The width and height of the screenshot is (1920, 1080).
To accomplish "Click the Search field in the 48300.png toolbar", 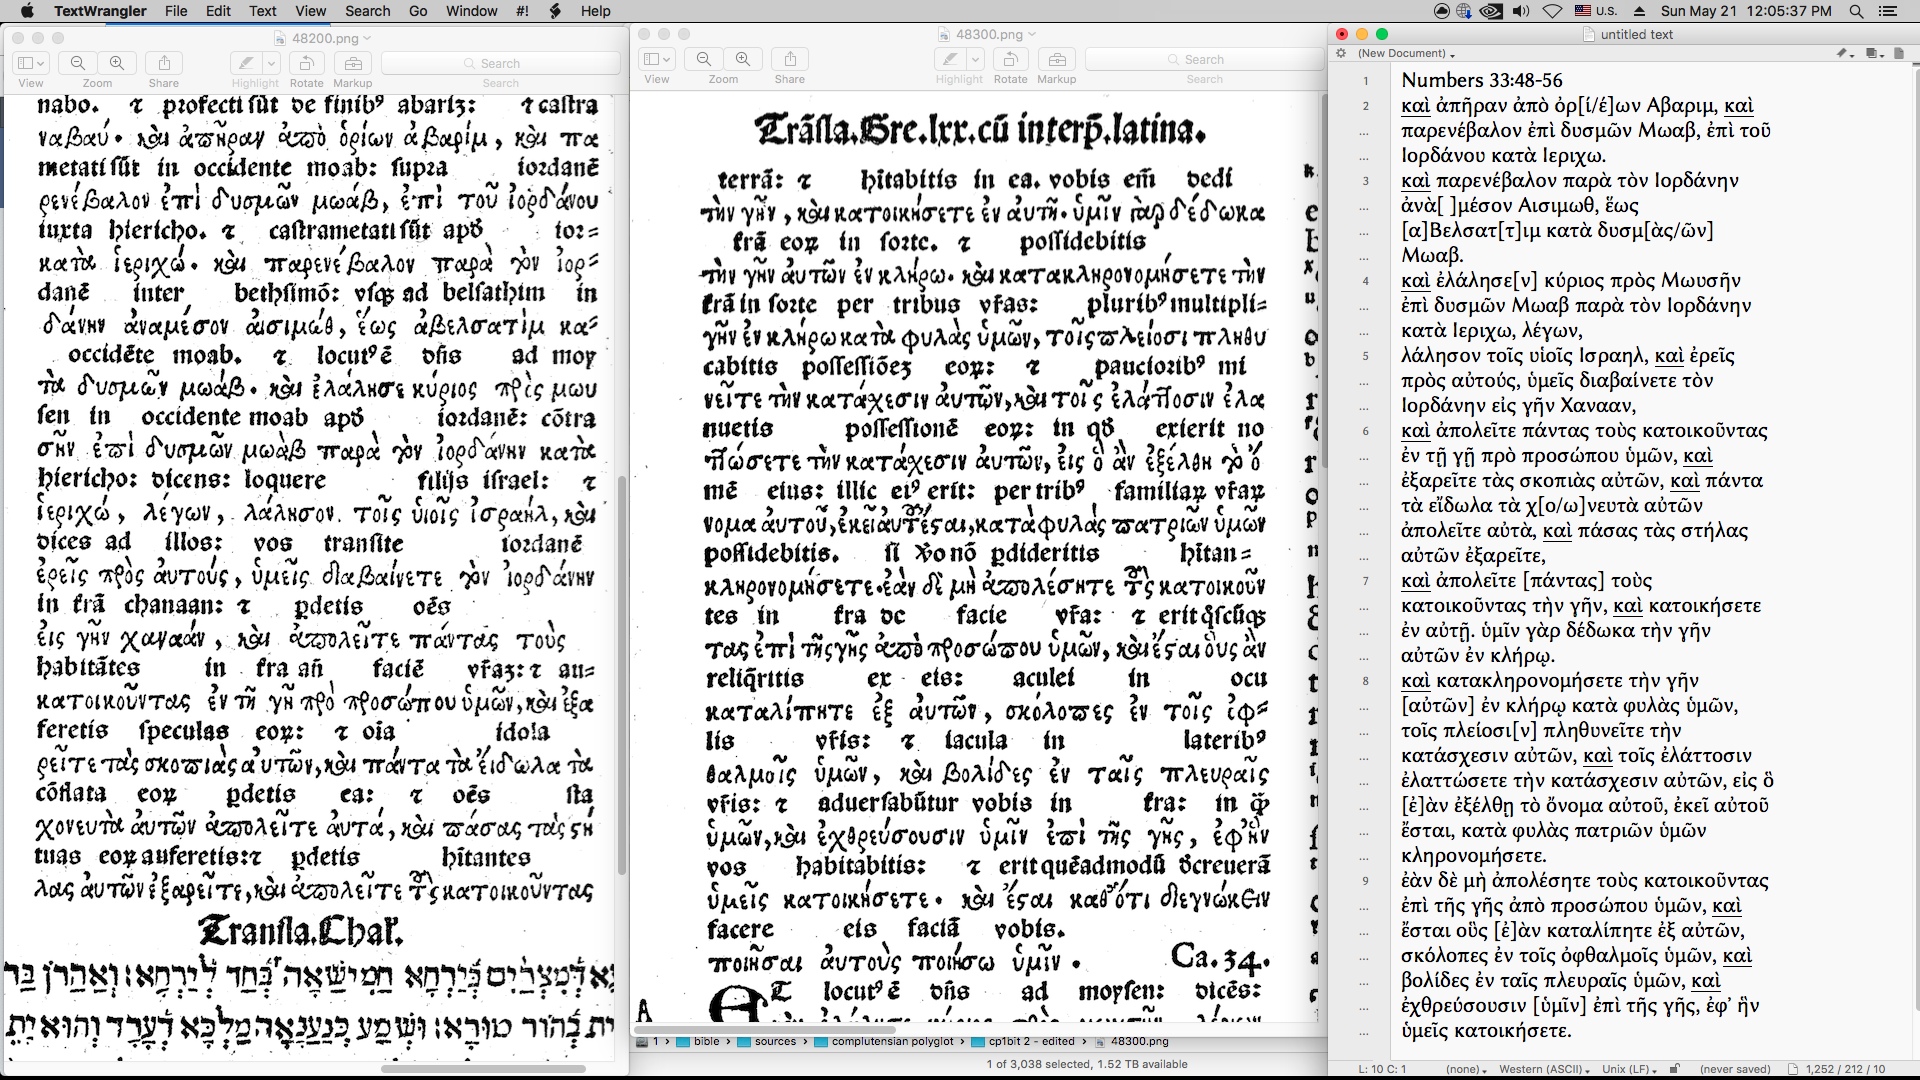I will (1204, 59).
